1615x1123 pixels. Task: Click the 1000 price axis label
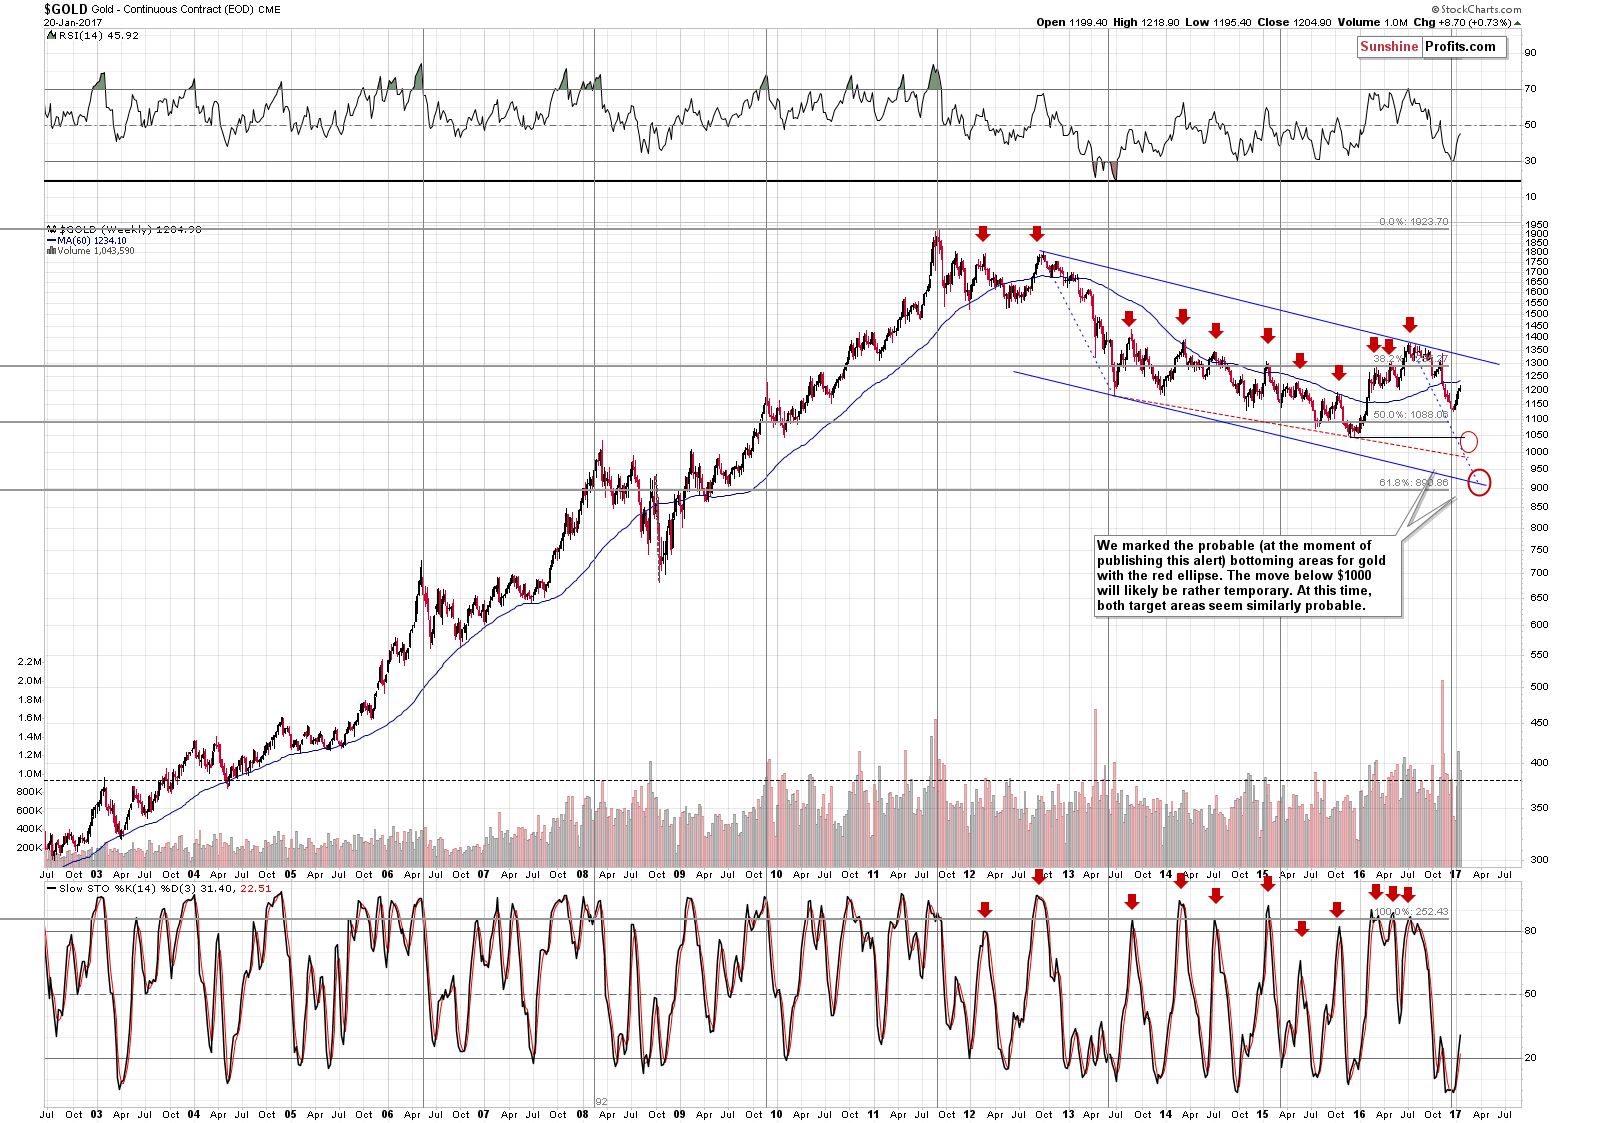(1537, 452)
